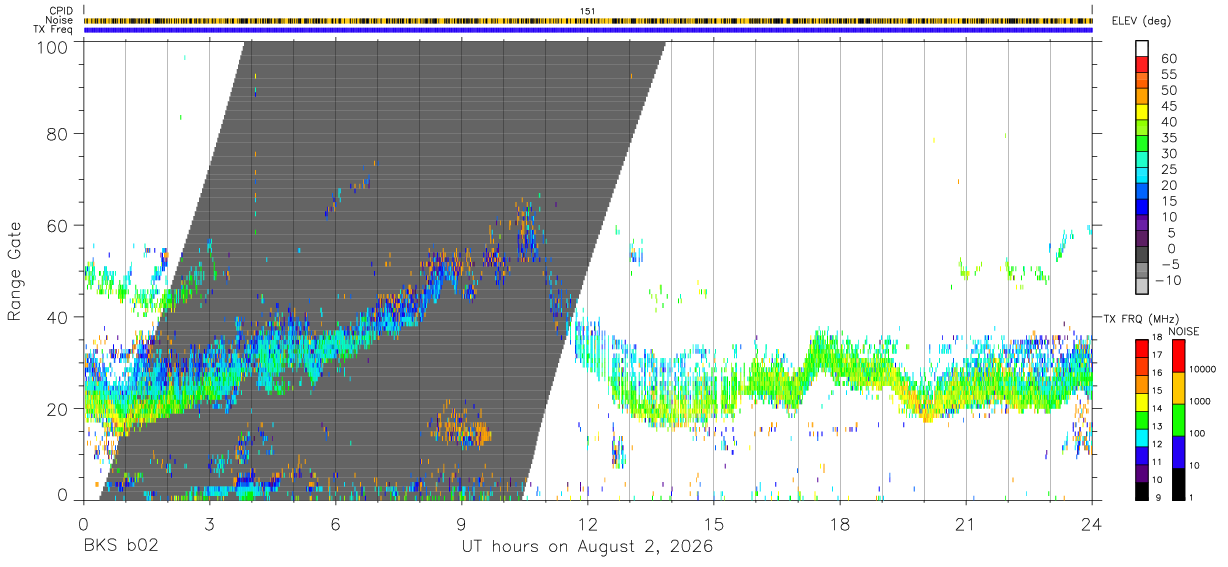The height and width of the screenshot is (567, 1228).
Task: Click the light gray -10 elevation swatch
Action: pyautogui.click(x=1142, y=286)
